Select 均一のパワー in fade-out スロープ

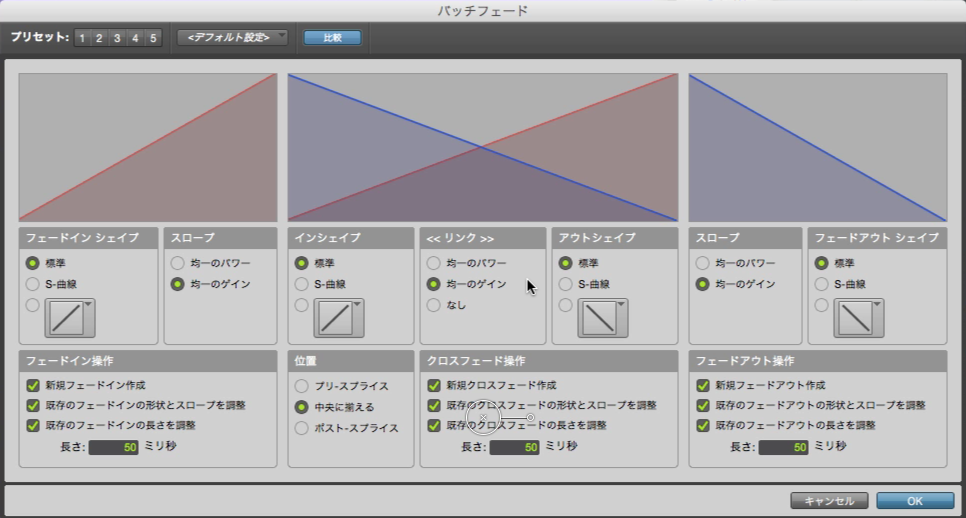pyautogui.click(x=702, y=263)
